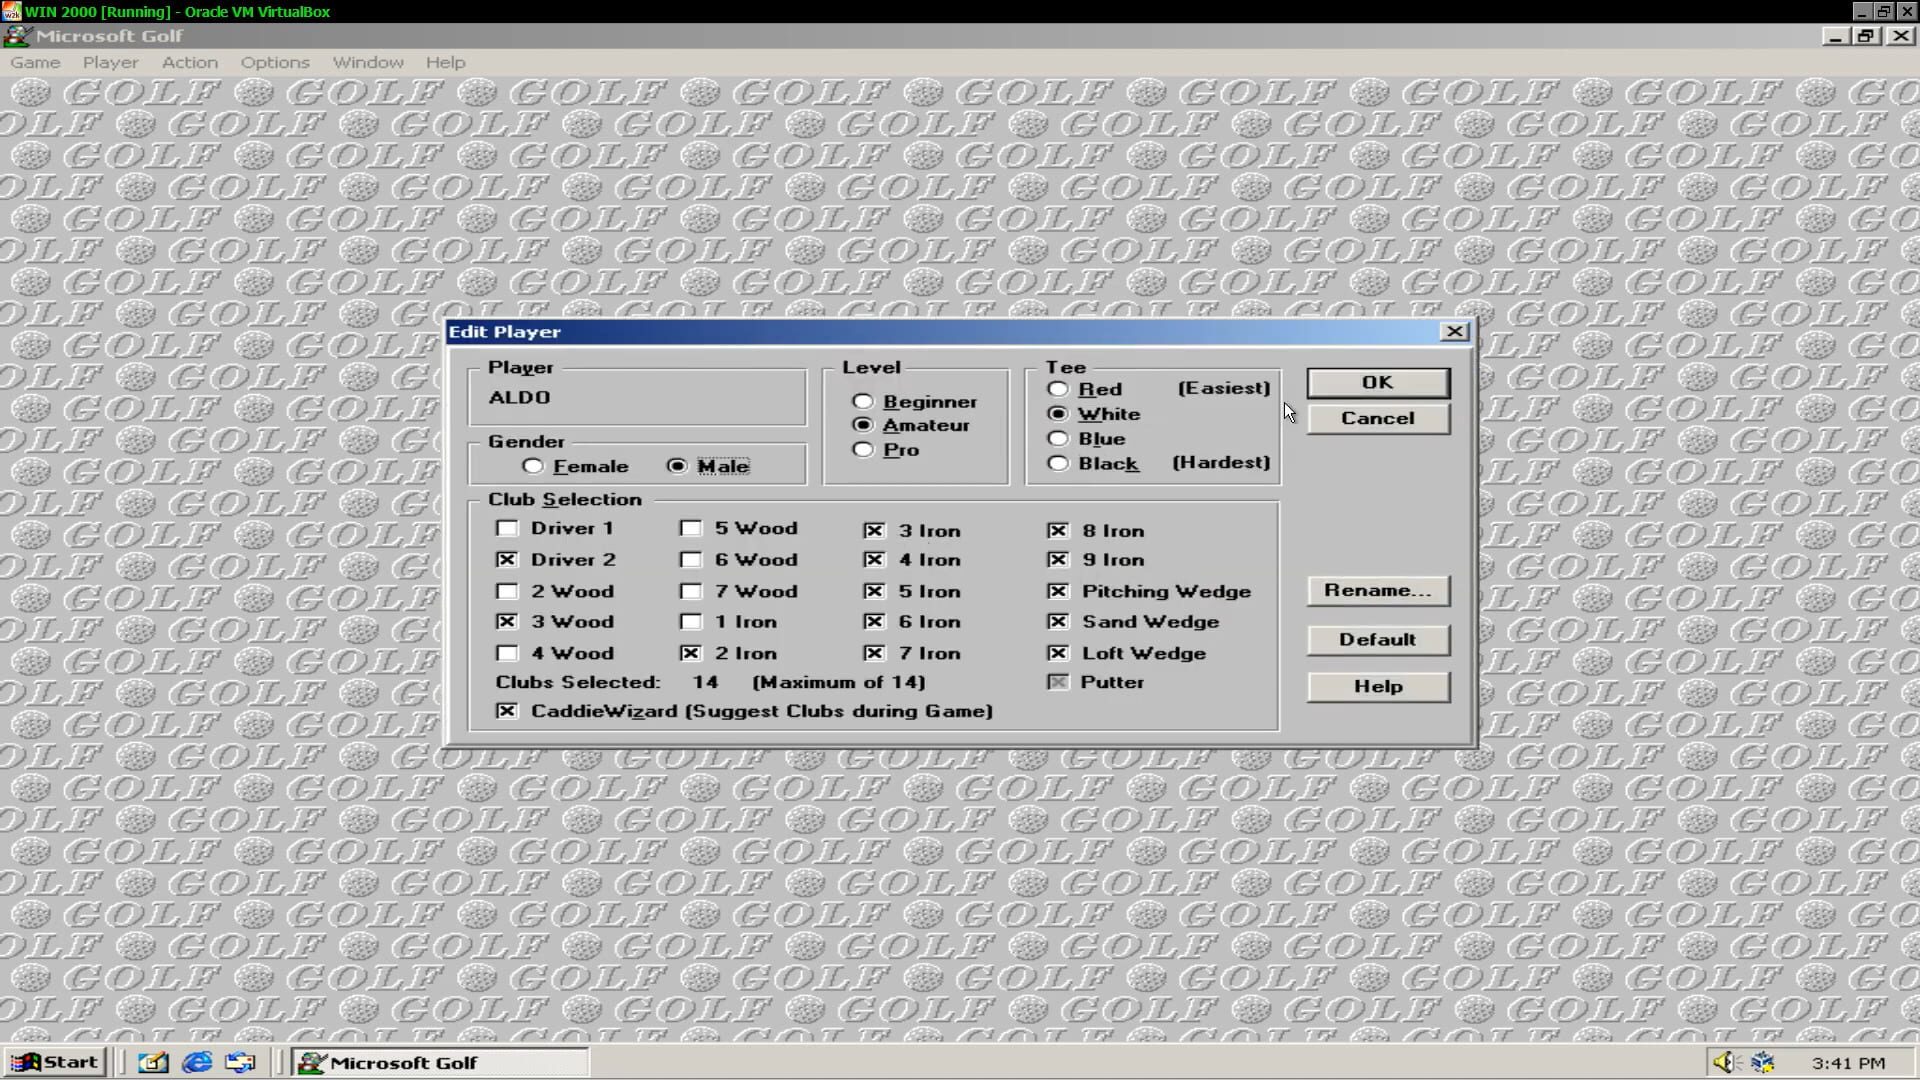
Task: Select the Female gender radio button
Action: (x=533, y=466)
